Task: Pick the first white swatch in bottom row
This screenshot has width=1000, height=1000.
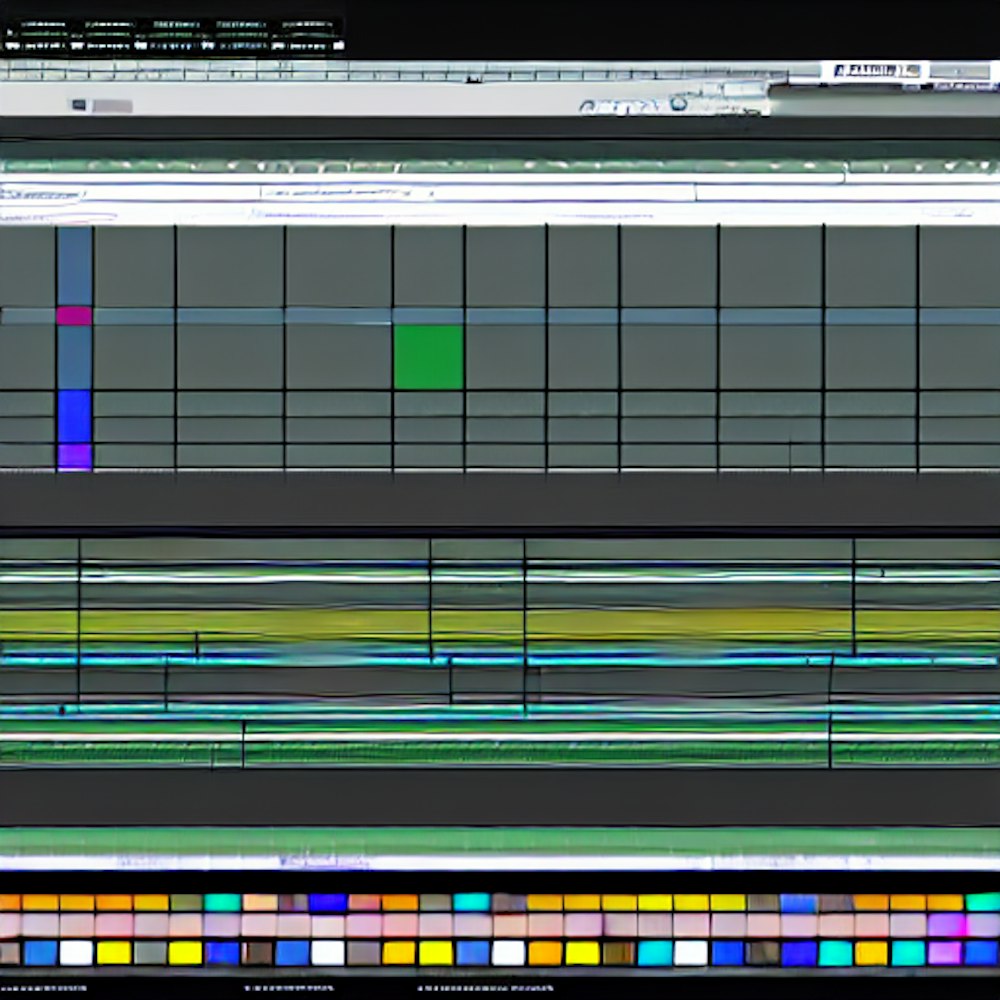Action: tap(76, 953)
